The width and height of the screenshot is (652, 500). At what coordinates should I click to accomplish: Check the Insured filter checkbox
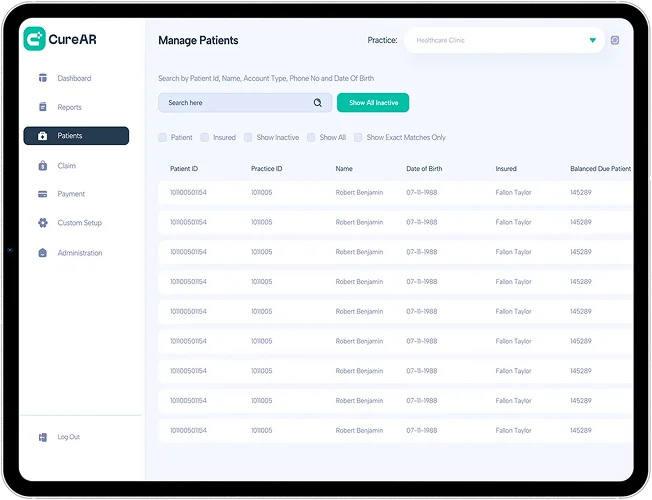205,137
